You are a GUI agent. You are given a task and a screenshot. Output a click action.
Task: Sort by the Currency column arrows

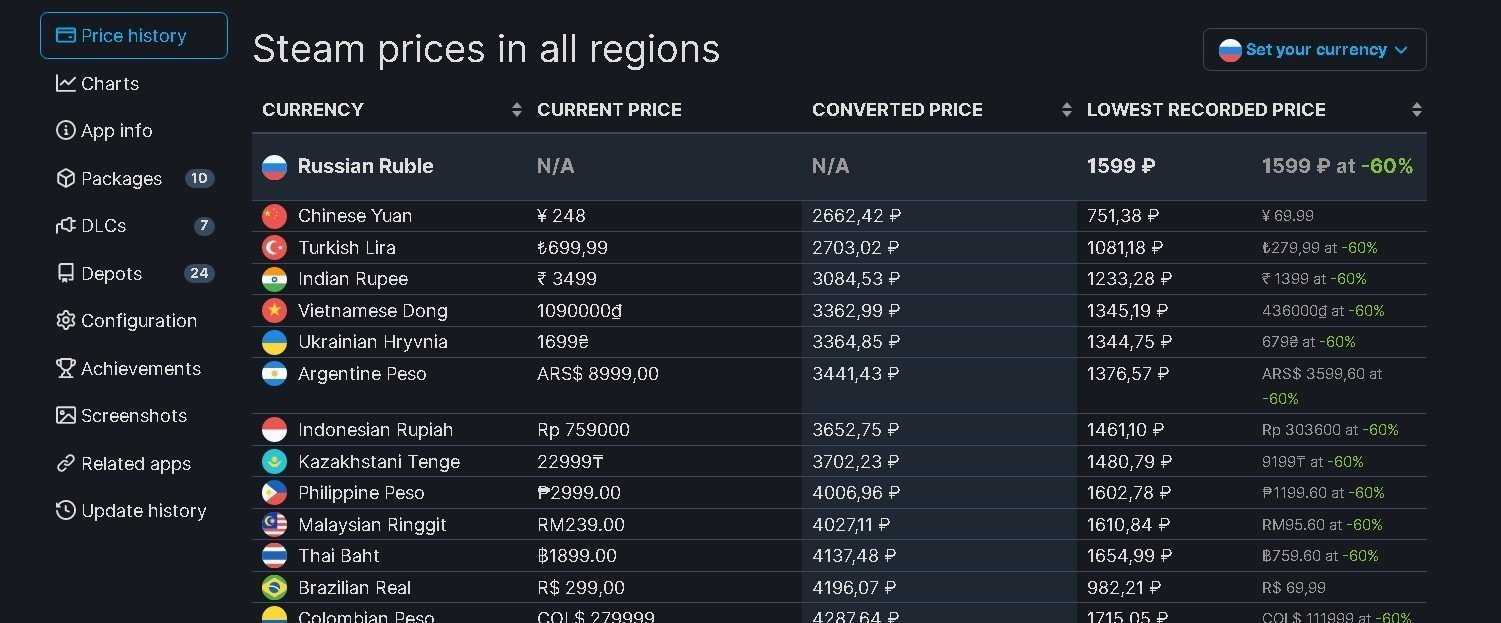[x=516, y=110]
